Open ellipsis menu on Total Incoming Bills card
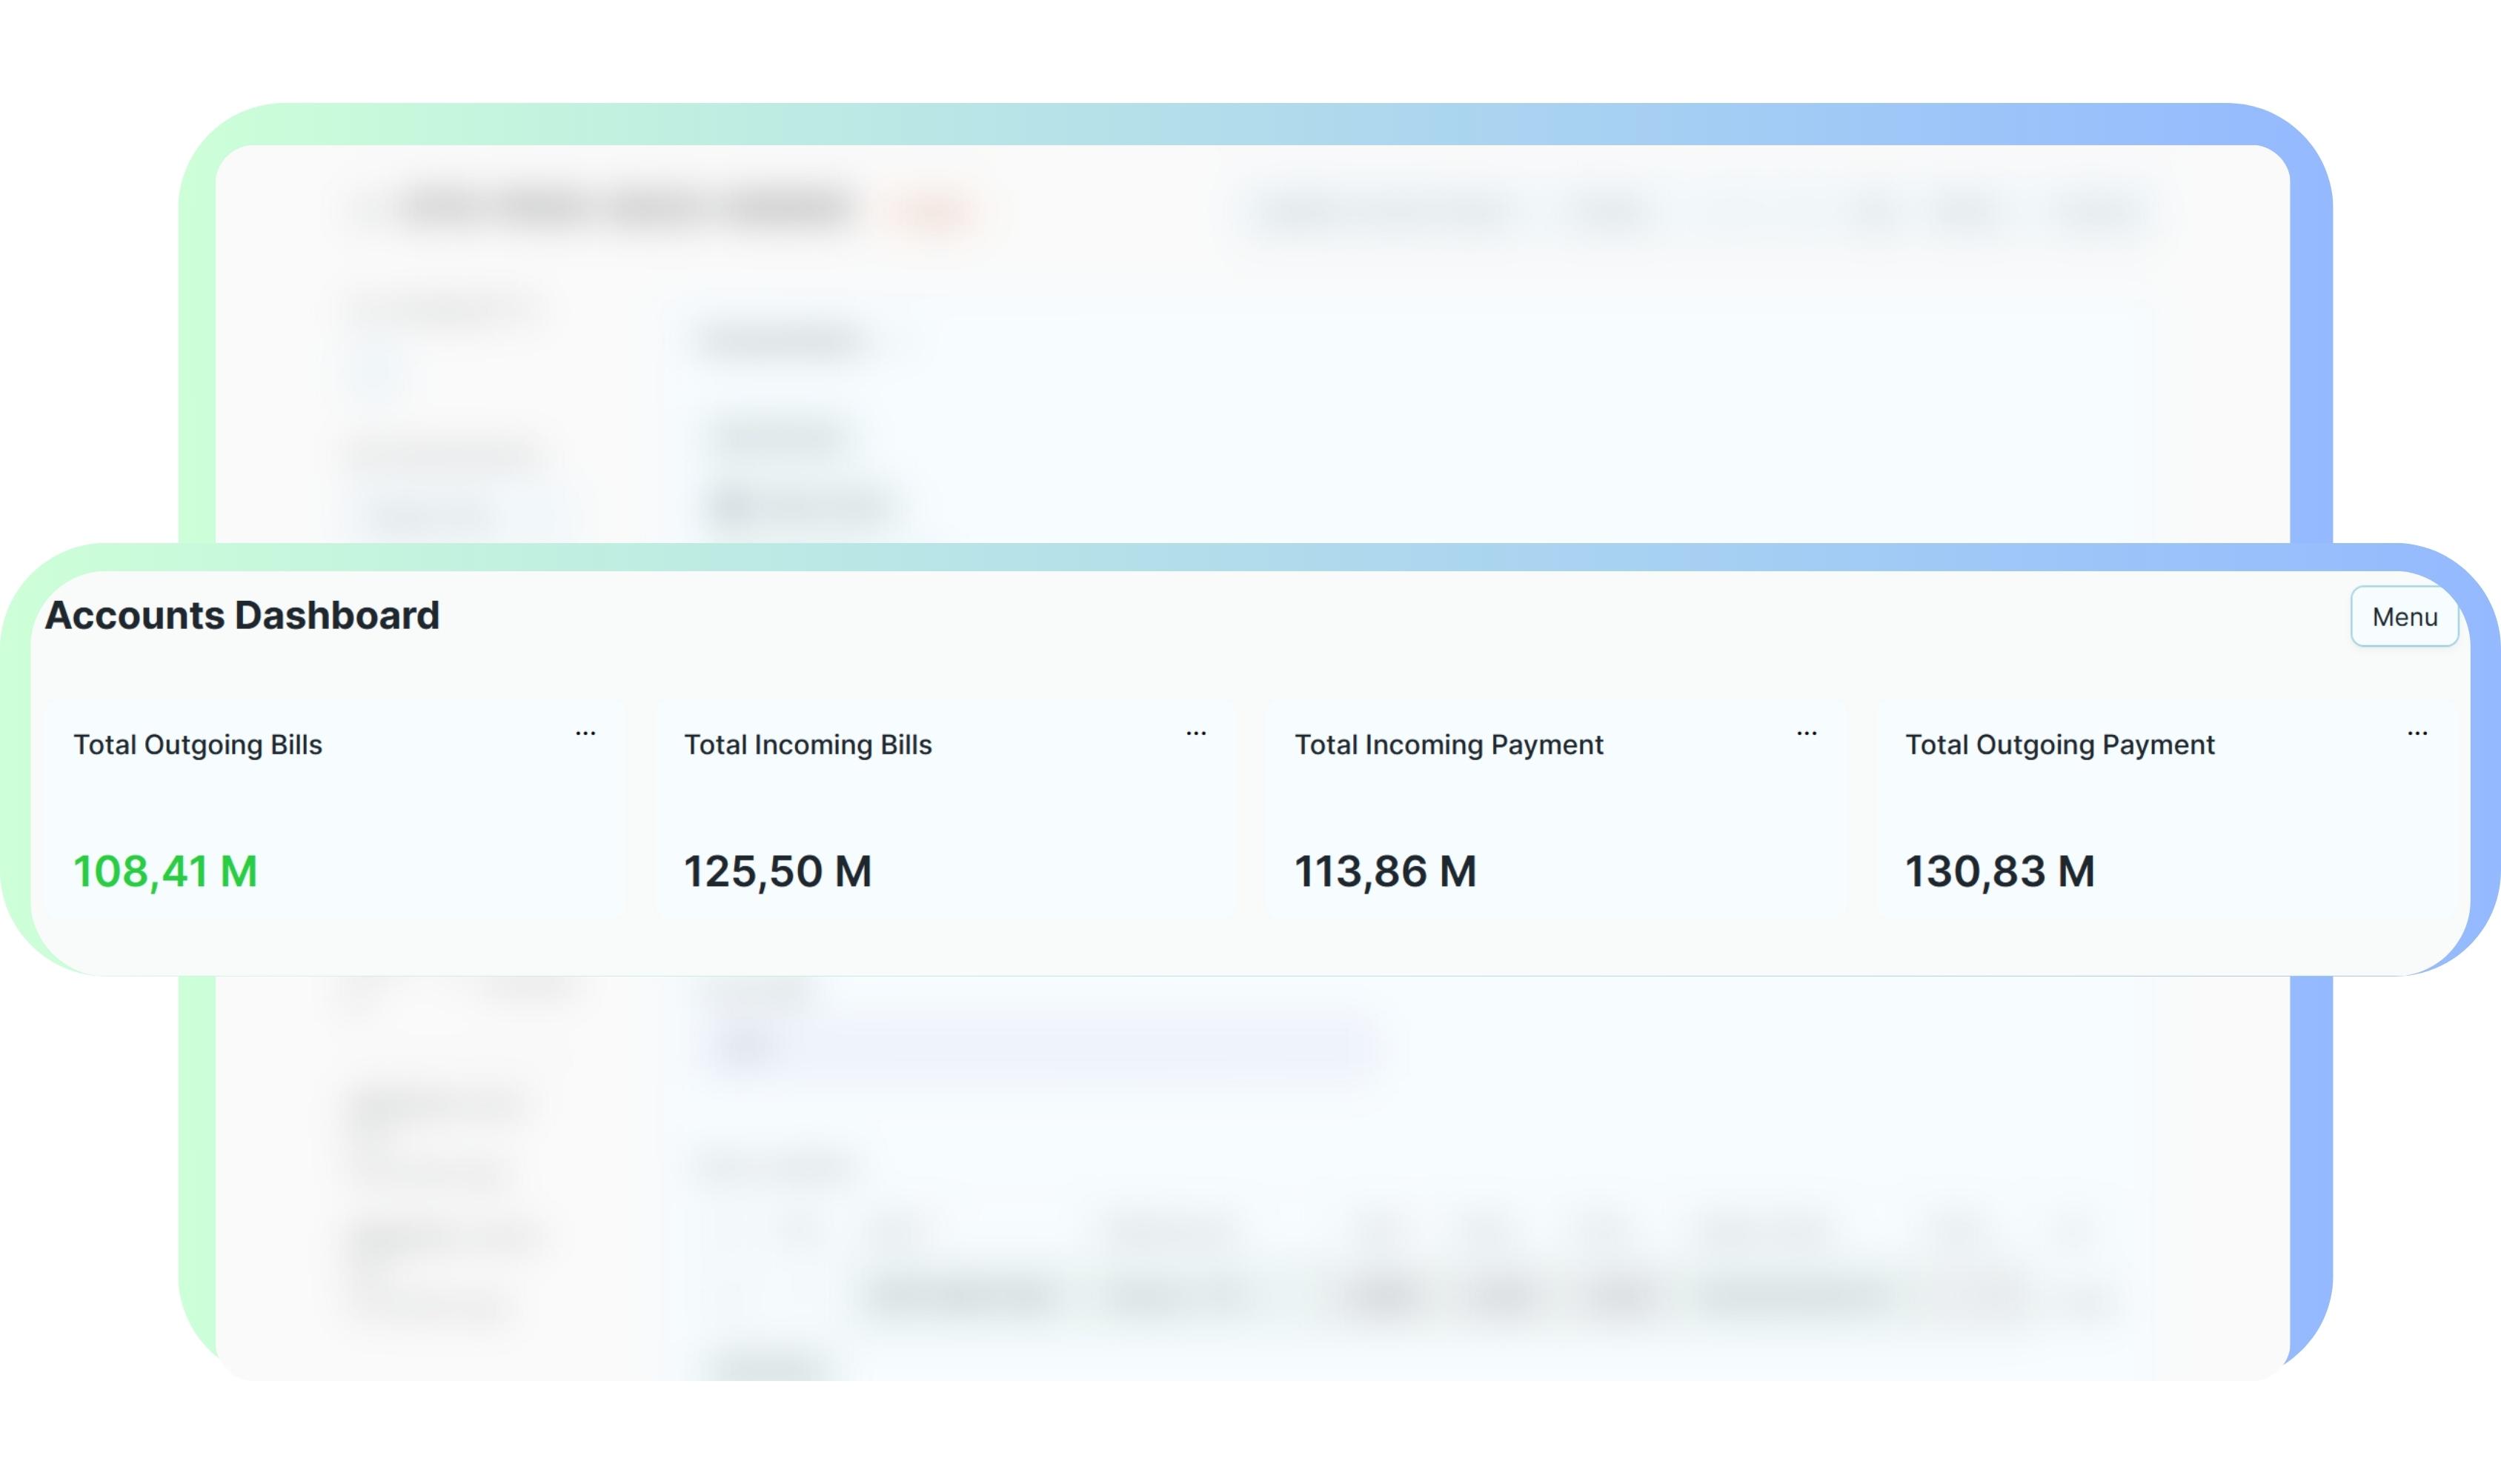2501x1484 pixels. 1196,734
